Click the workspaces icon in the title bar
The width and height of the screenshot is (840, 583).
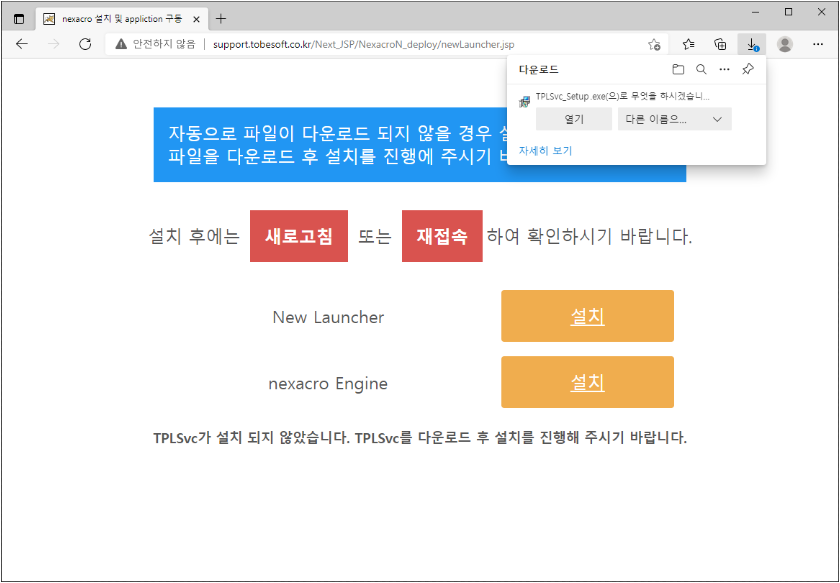(x=18, y=17)
